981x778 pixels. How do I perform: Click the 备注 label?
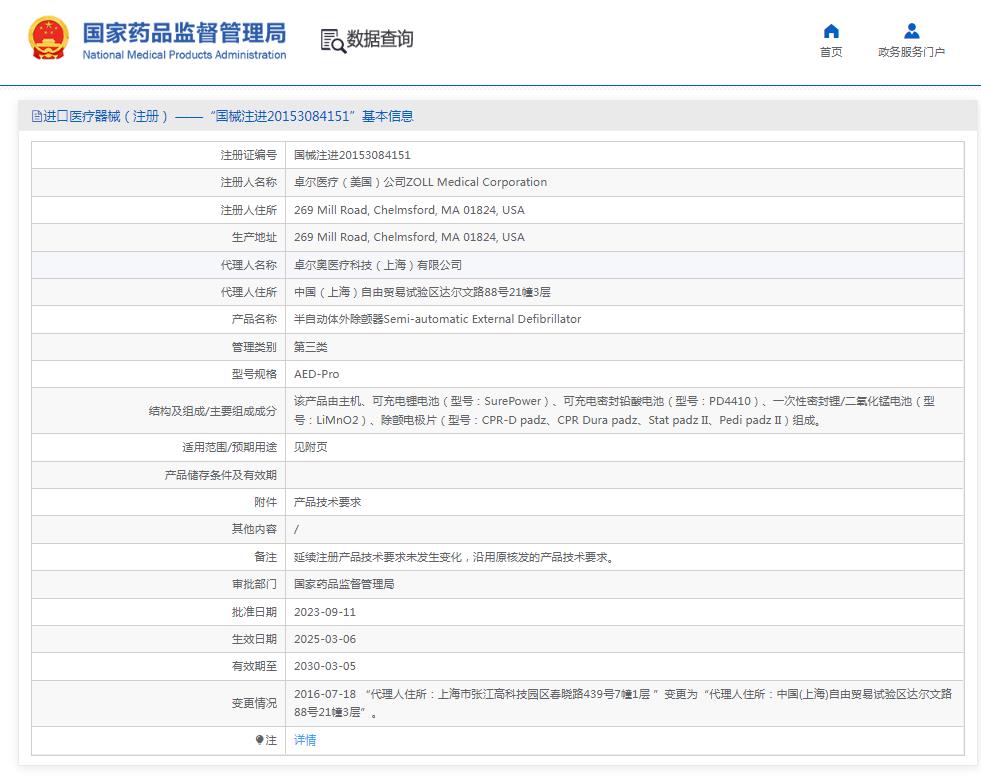pos(265,557)
